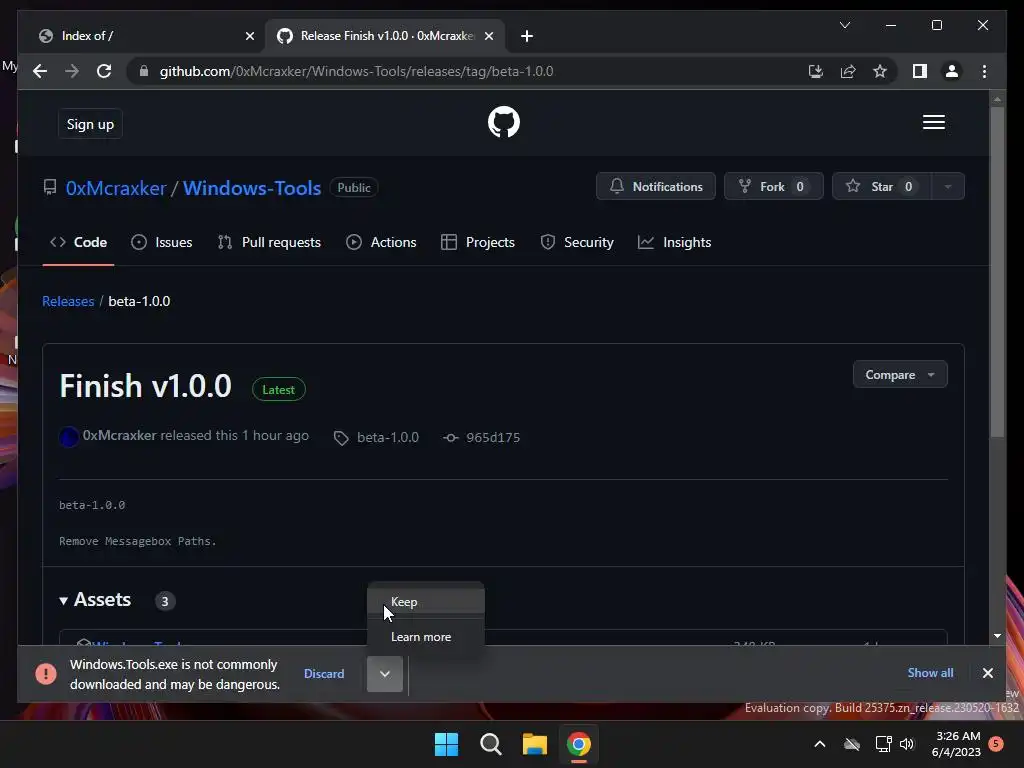This screenshot has width=1024, height=768.
Task: Click the page vertical scrollbar thumb
Action: [x=997, y=271]
